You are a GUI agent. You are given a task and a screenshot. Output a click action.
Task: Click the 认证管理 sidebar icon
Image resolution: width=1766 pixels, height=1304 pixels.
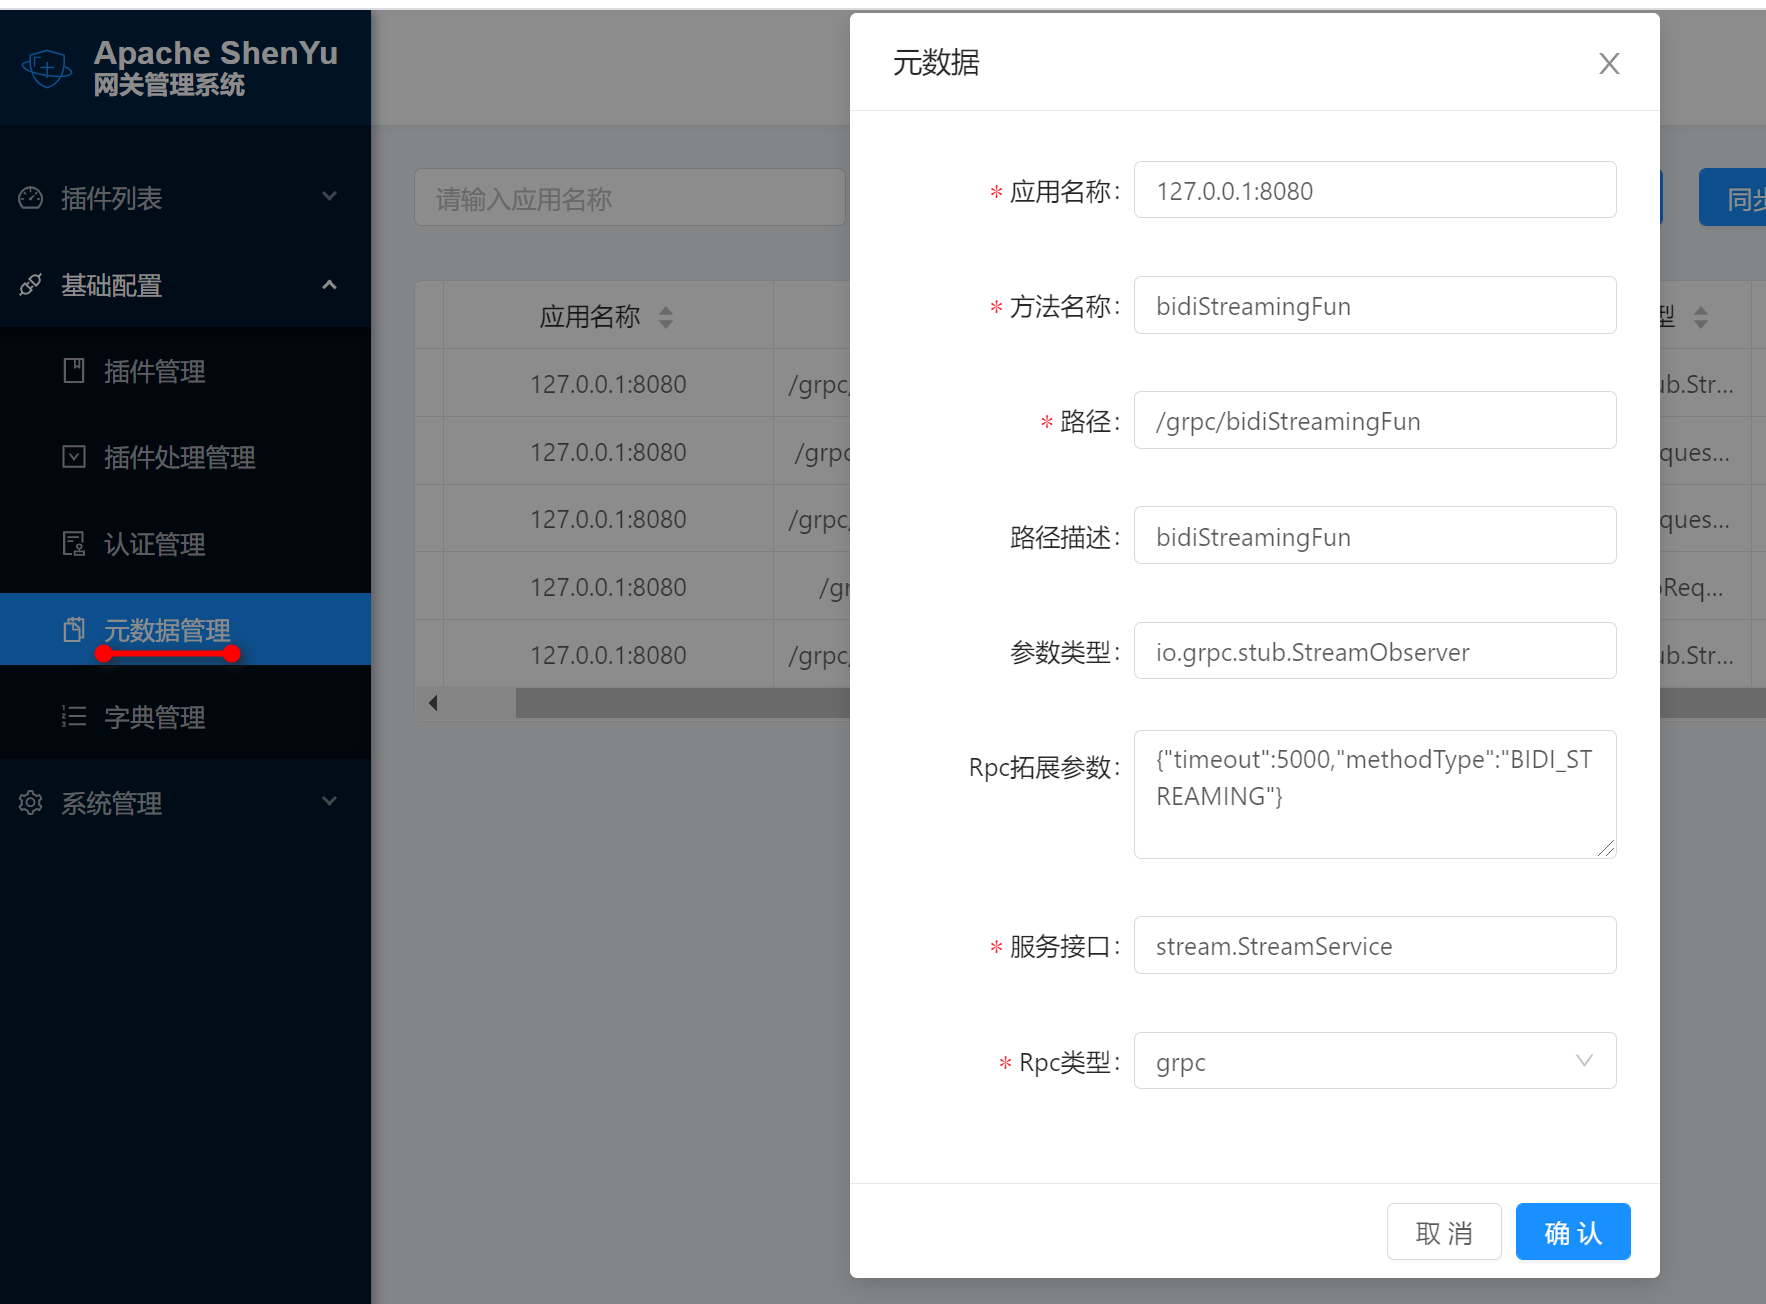[x=74, y=544]
